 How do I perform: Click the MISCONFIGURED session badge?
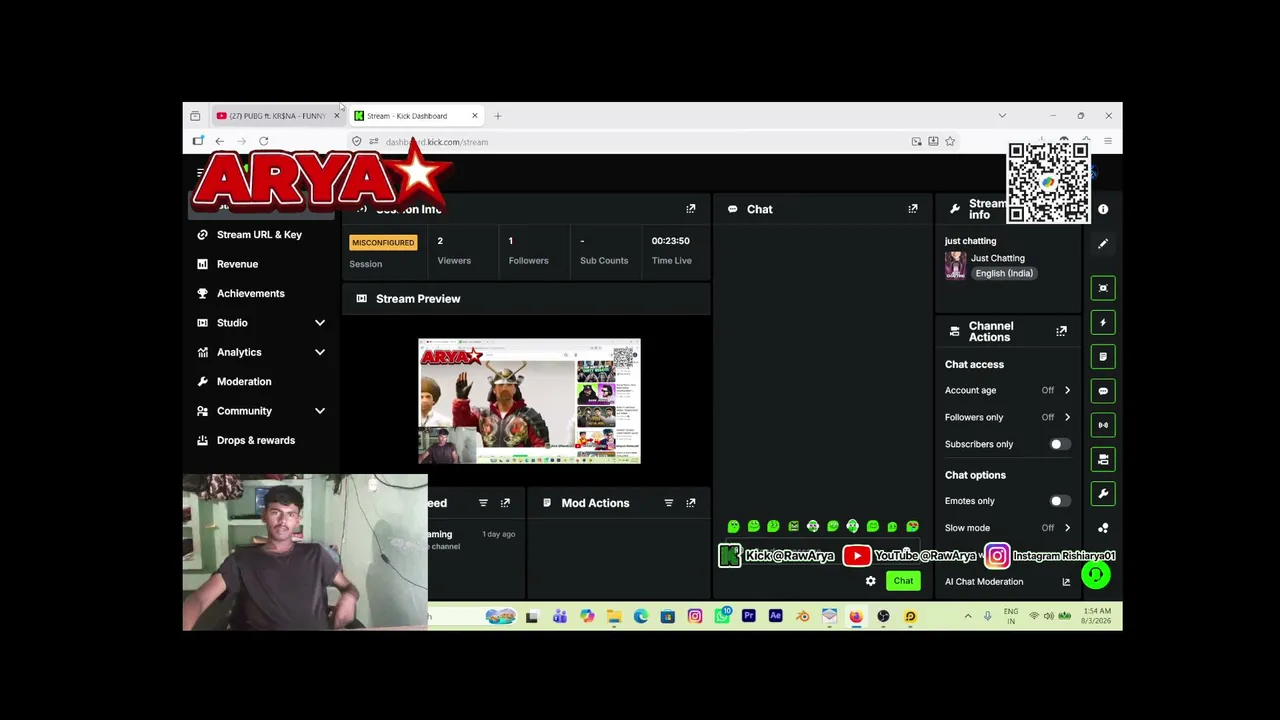(x=383, y=242)
